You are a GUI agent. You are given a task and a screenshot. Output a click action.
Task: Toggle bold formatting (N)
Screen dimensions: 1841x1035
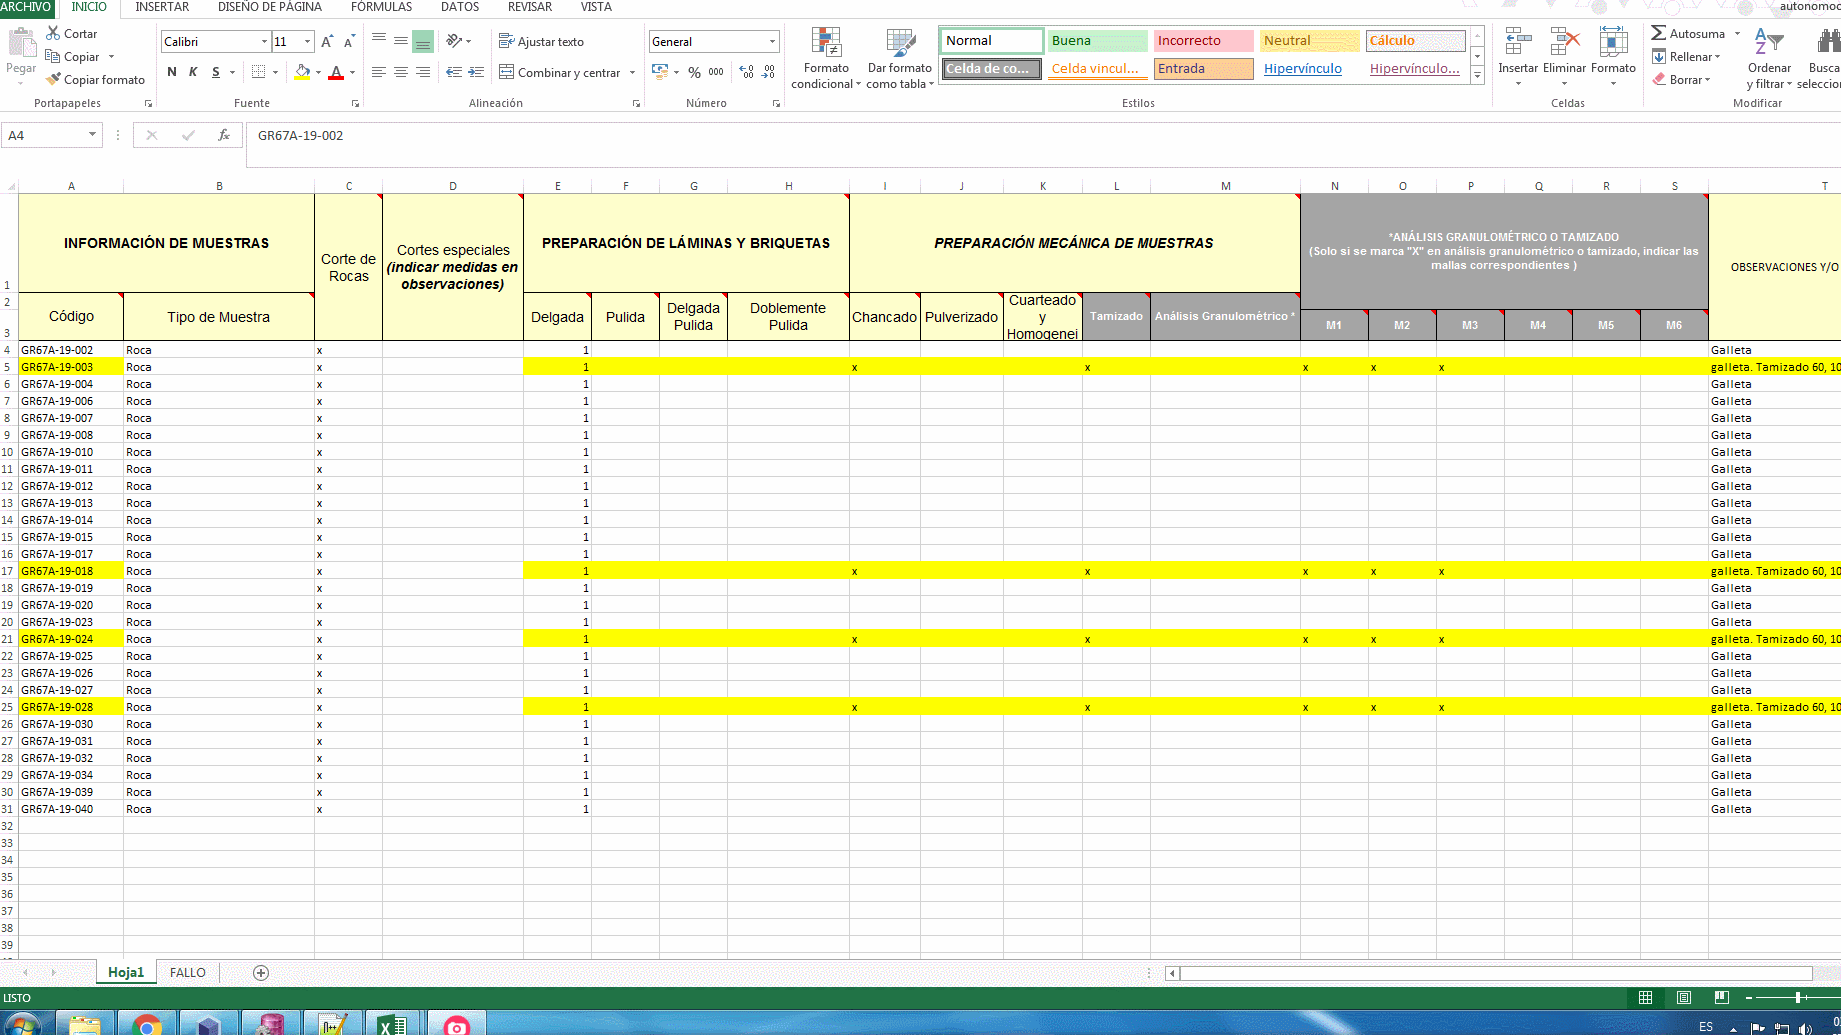click(x=172, y=72)
